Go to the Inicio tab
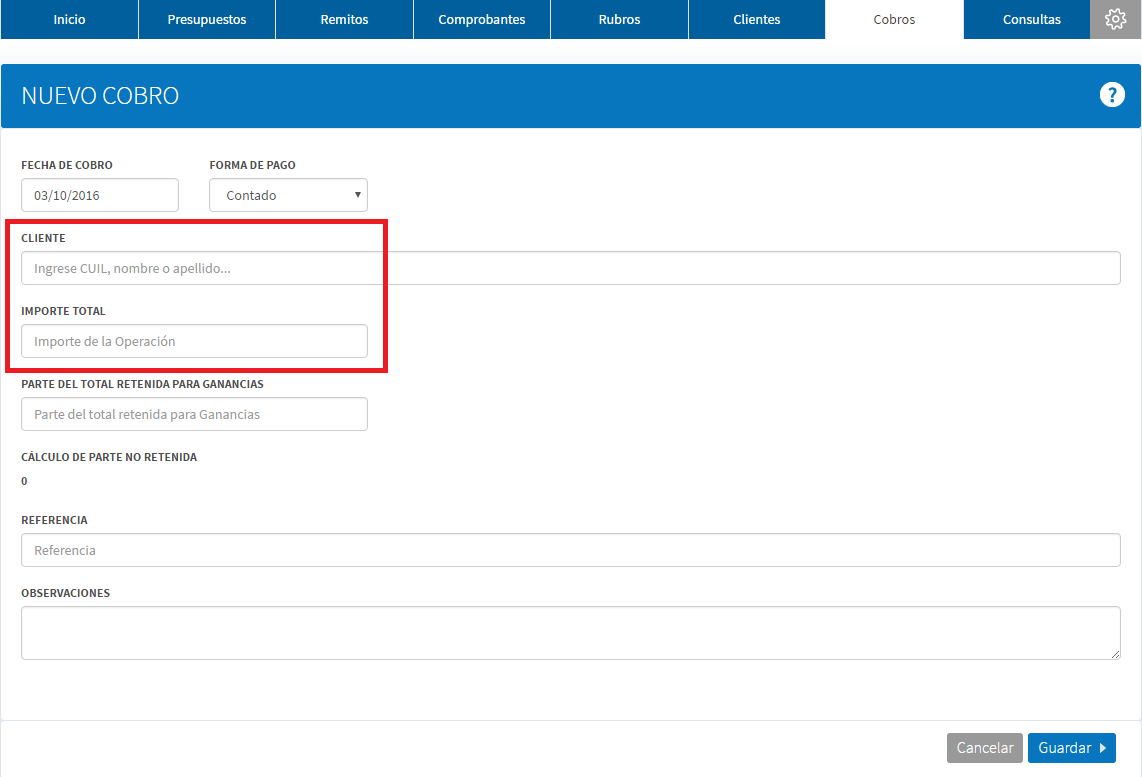 click(x=69, y=20)
